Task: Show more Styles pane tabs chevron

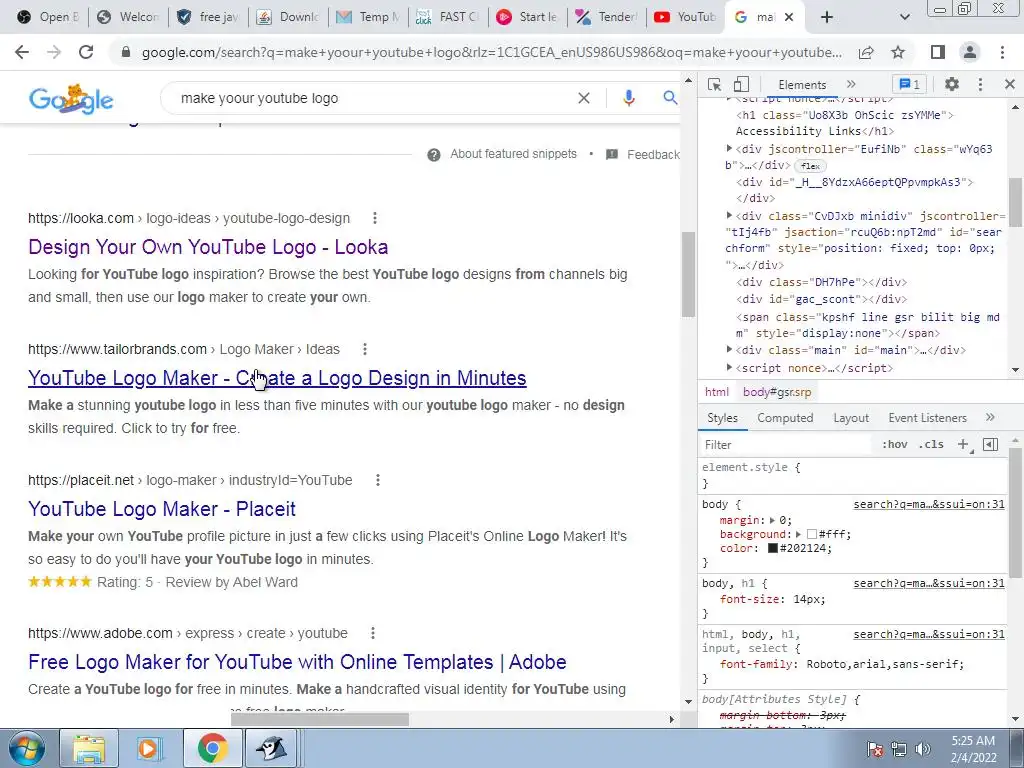Action: tap(990, 417)
